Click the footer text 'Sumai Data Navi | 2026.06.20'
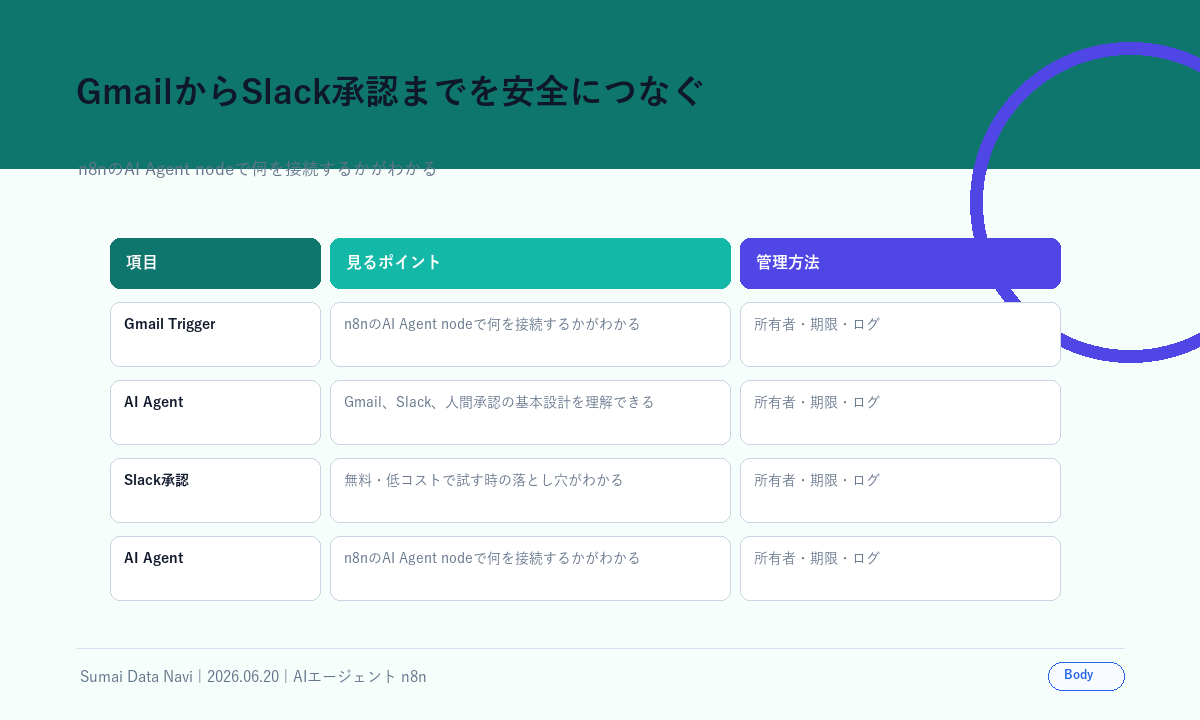The width and height of the screenshot is (1200, 720). pyautogui.click(x=180, y=677)
